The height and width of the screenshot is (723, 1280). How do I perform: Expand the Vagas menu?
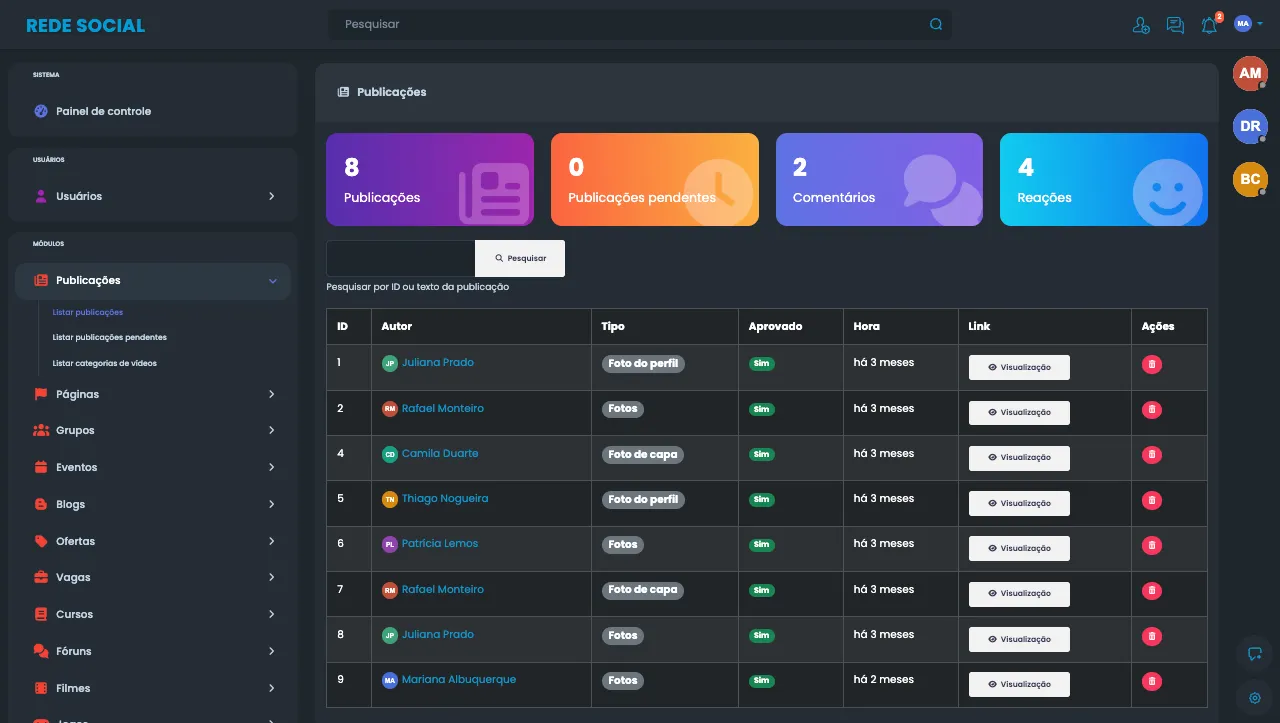point(153,577)
